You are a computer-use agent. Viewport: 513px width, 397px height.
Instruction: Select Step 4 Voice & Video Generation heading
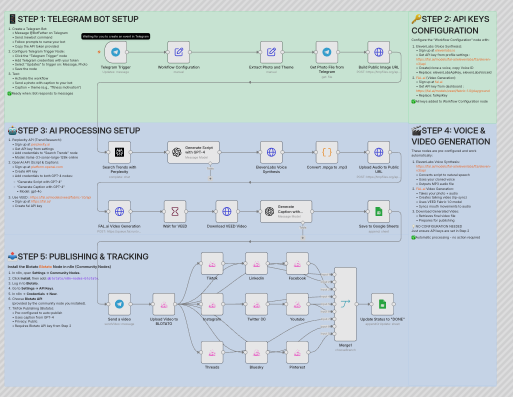[451, 136]
